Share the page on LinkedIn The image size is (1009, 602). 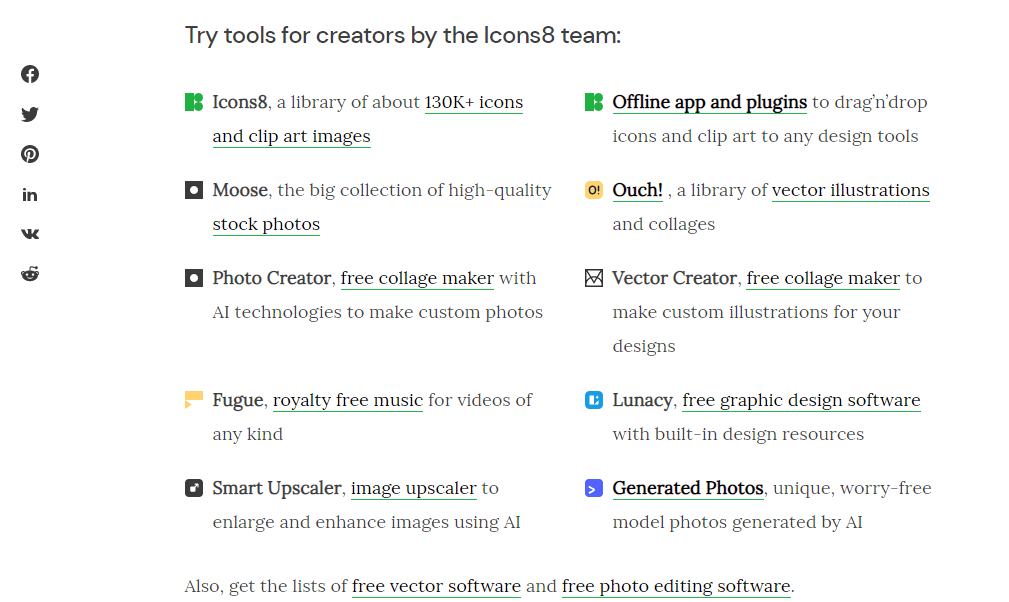[30, 195]
